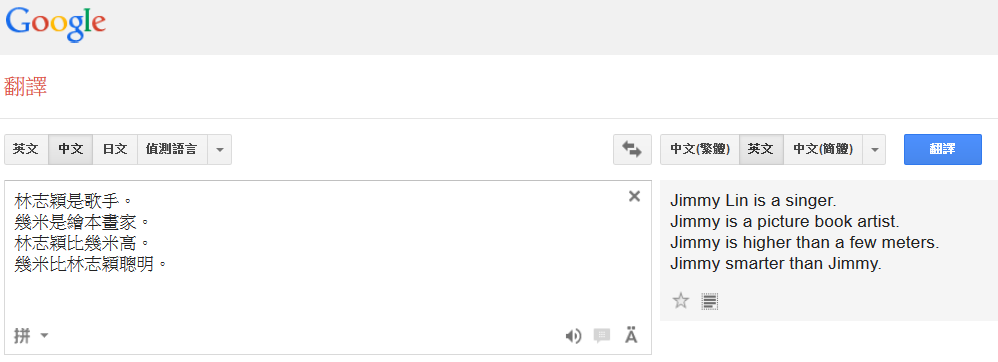Click inside the Chinese source text box
998x362 pixels.
(328, 267)
